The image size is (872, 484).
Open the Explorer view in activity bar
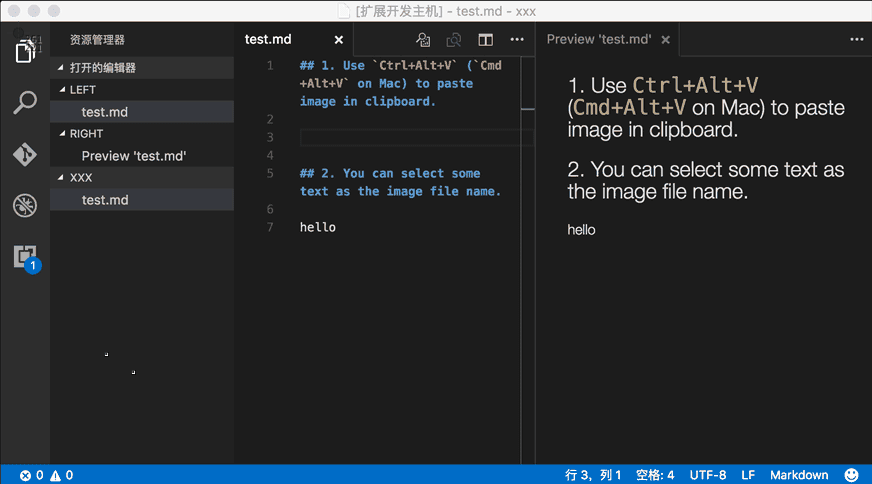[25, 51]
